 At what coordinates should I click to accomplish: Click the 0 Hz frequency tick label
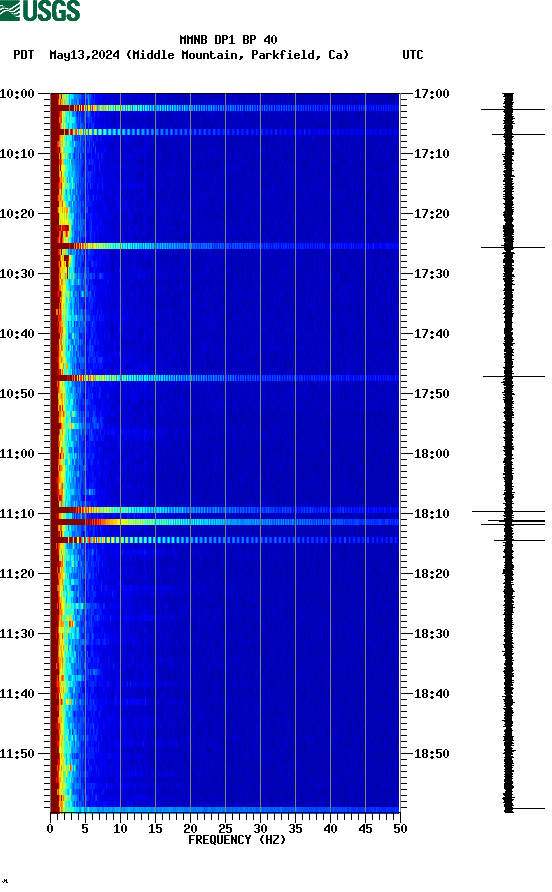(x=50, y=829)
